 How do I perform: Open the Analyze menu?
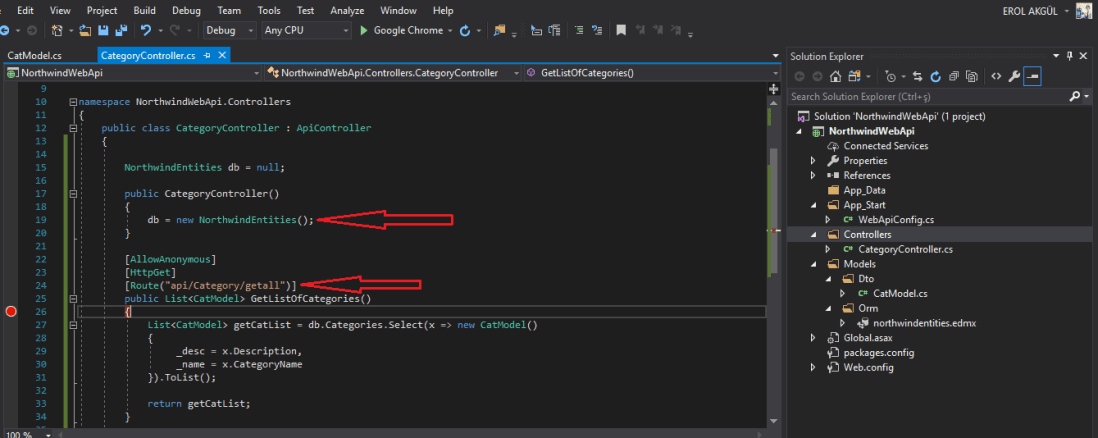coord(346,10)
